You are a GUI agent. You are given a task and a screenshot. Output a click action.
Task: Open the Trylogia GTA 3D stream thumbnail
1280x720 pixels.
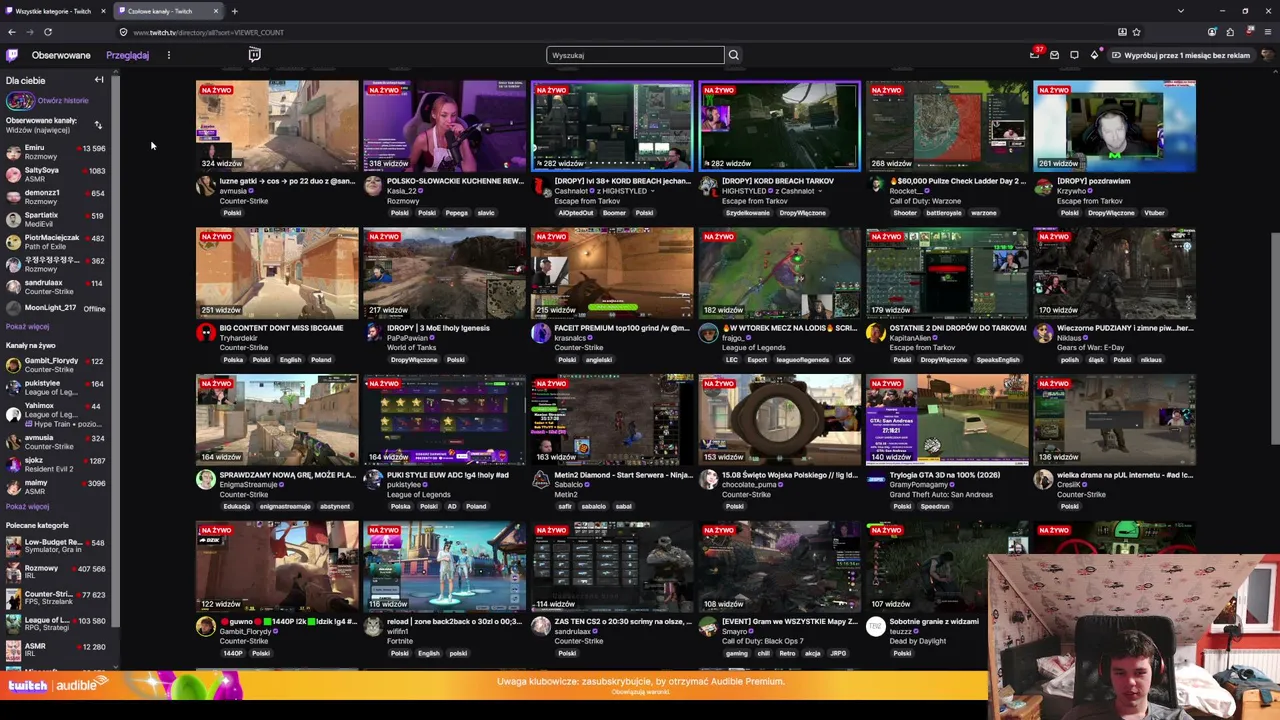(x=947, y=420)
